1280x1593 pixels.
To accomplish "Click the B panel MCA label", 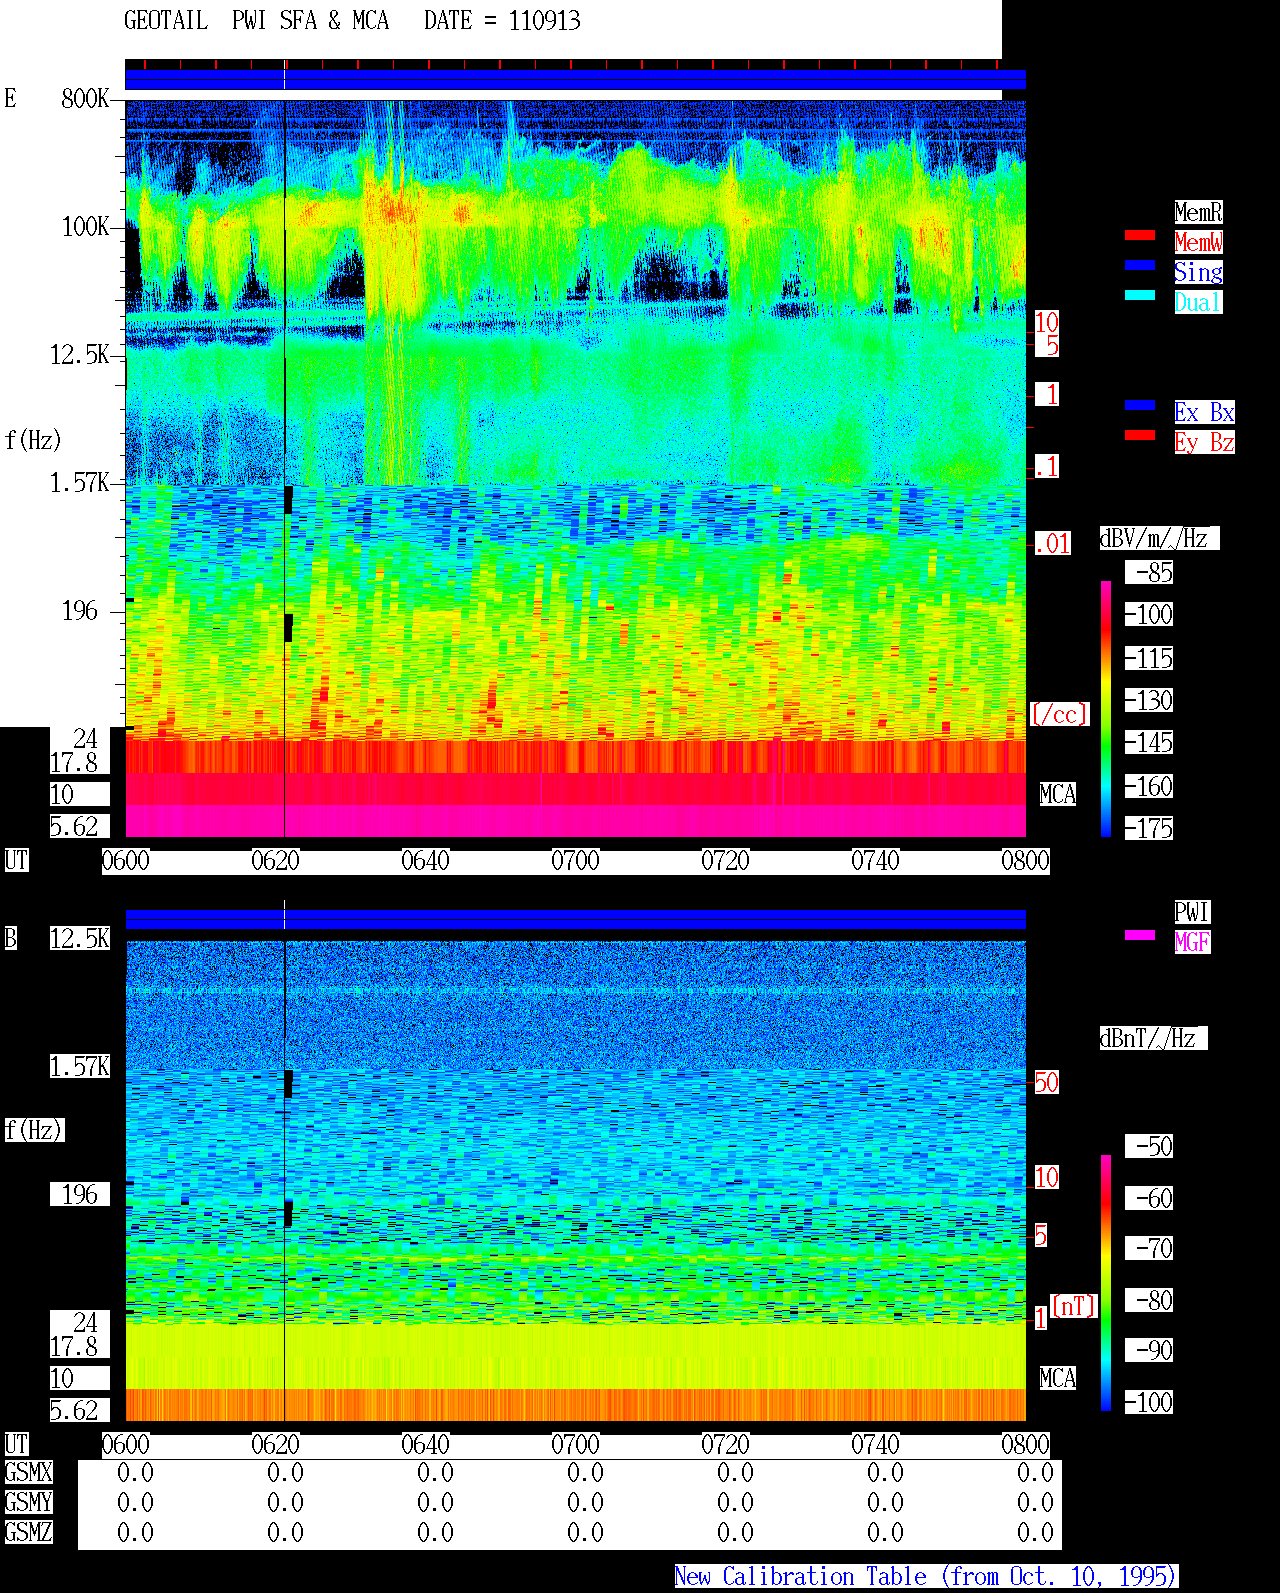I will [x=1057, y=1378].
